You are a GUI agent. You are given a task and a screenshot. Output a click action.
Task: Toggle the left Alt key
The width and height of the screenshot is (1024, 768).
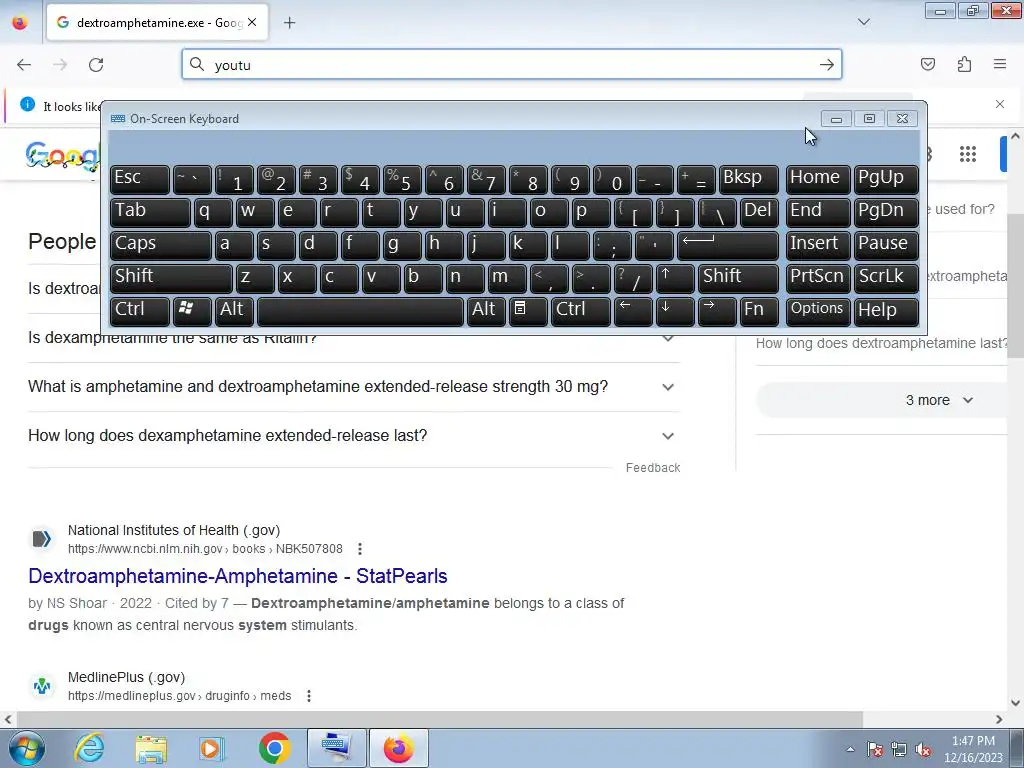[x=233, y=311]
